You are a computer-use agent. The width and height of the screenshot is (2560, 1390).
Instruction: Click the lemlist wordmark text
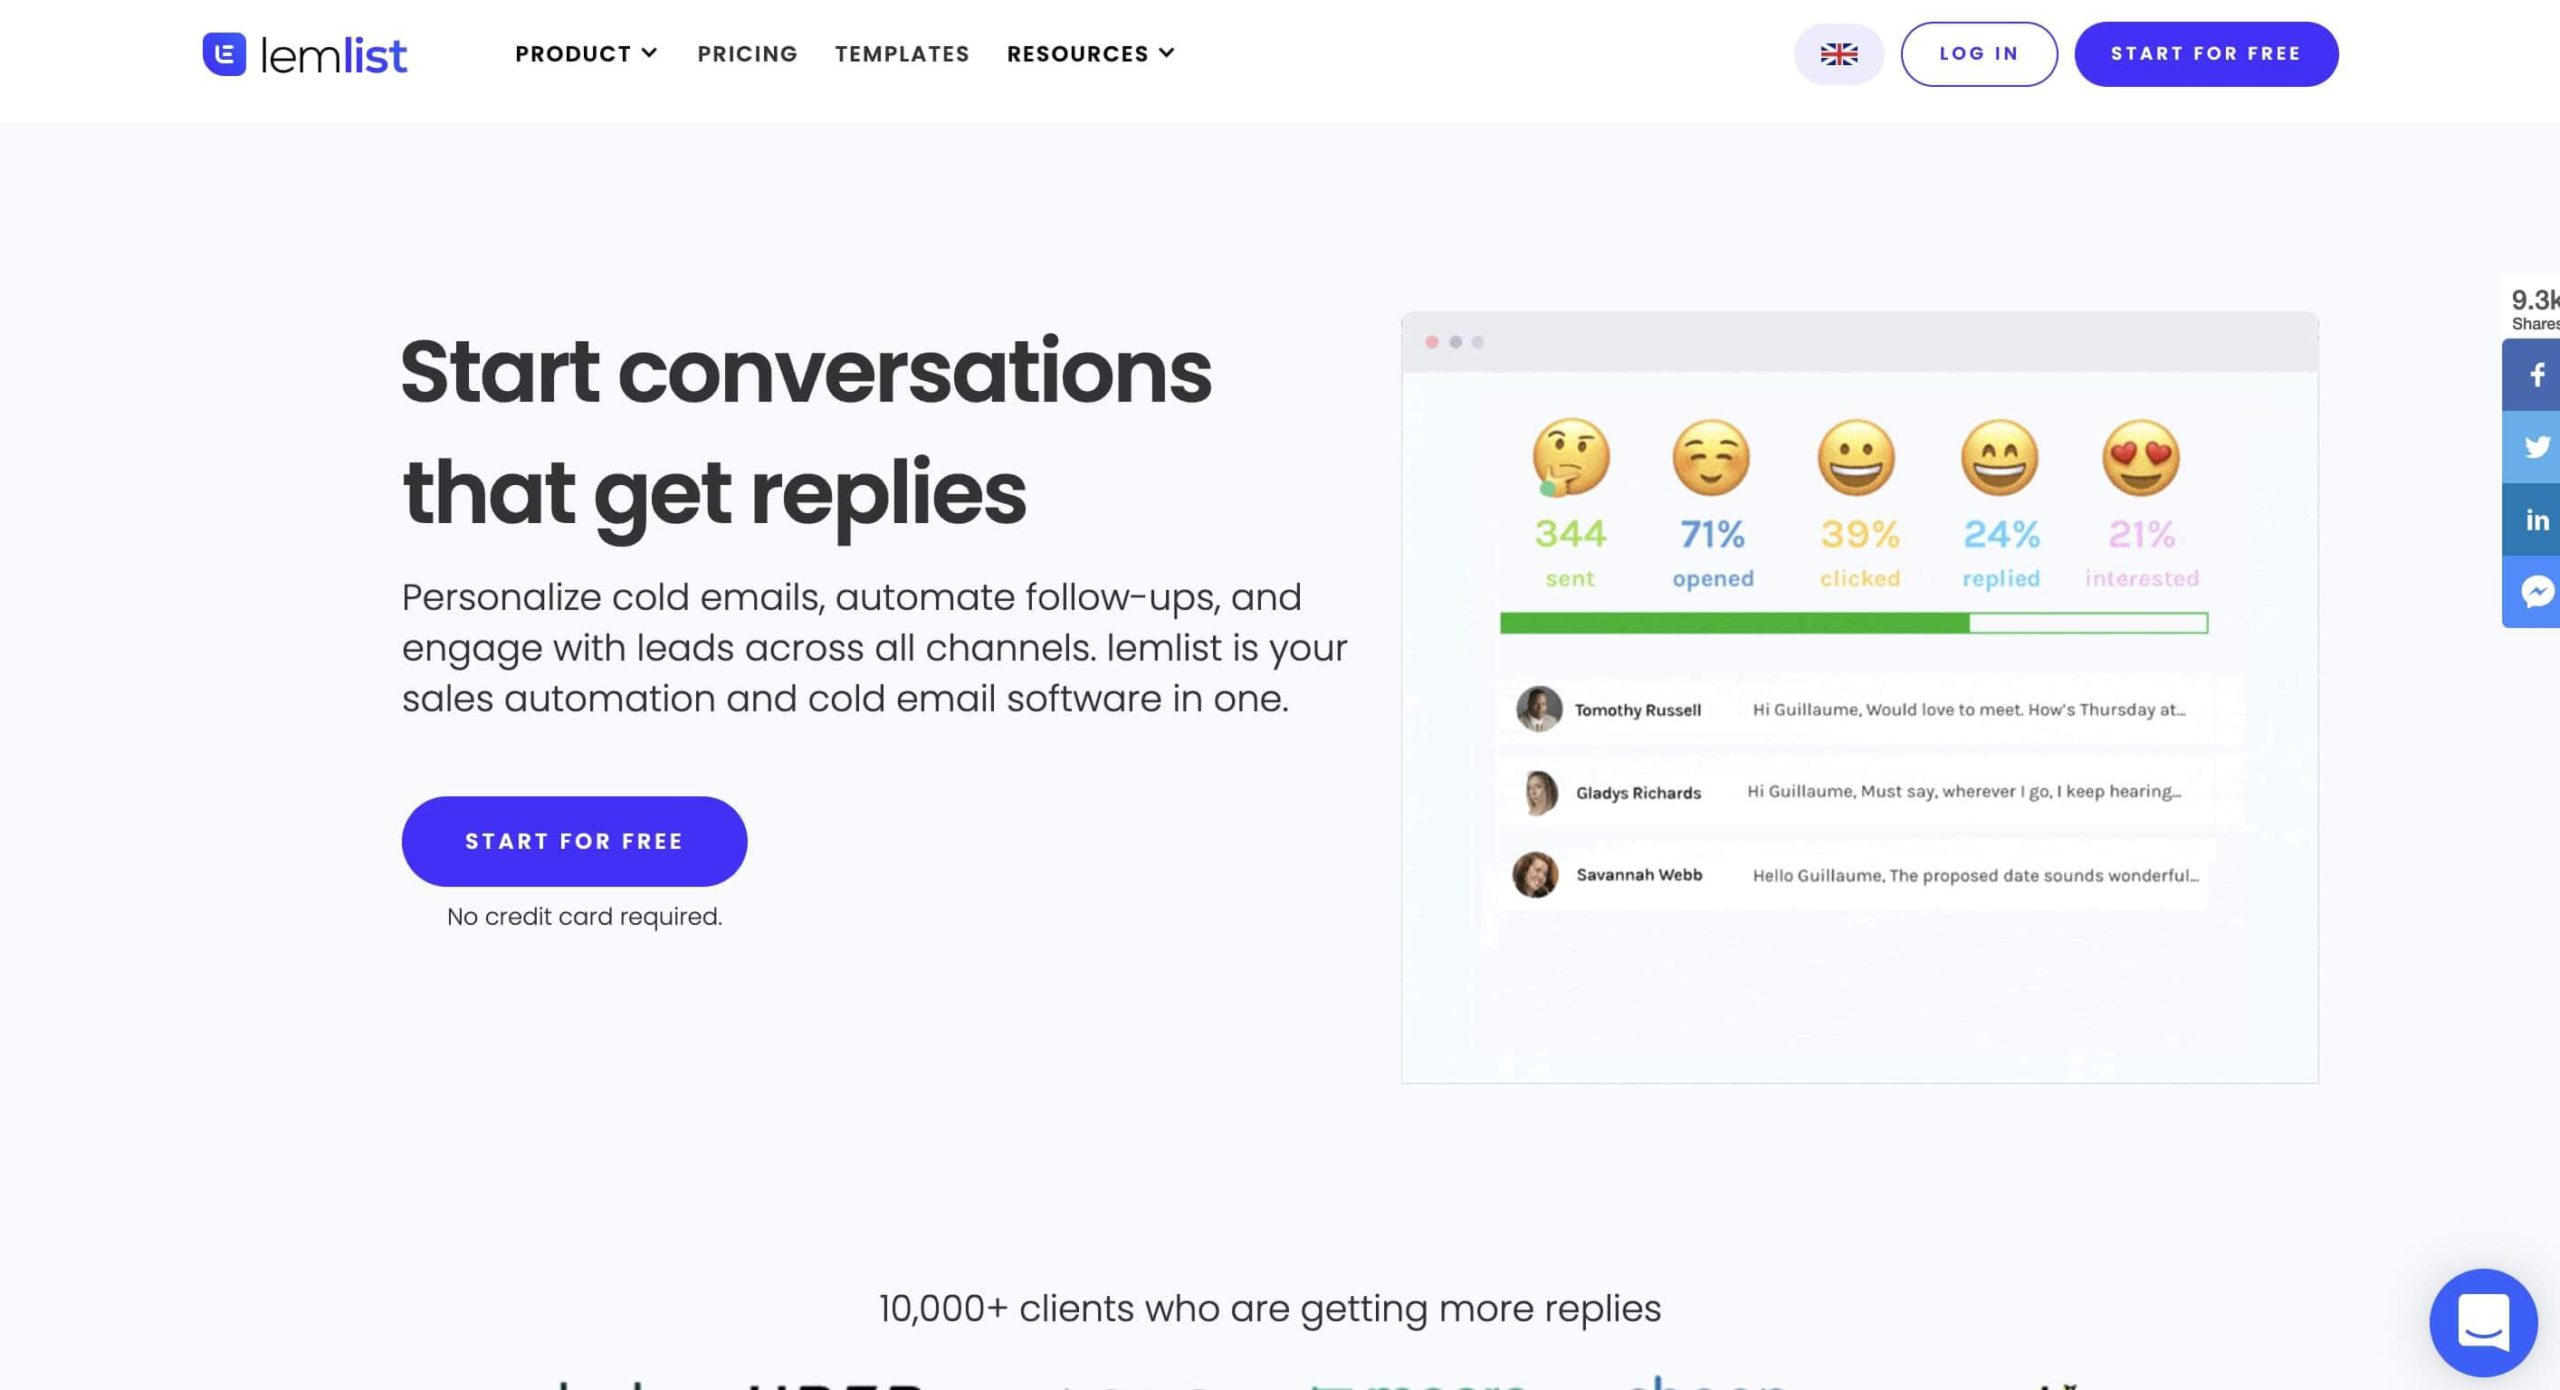click(334, 56)
